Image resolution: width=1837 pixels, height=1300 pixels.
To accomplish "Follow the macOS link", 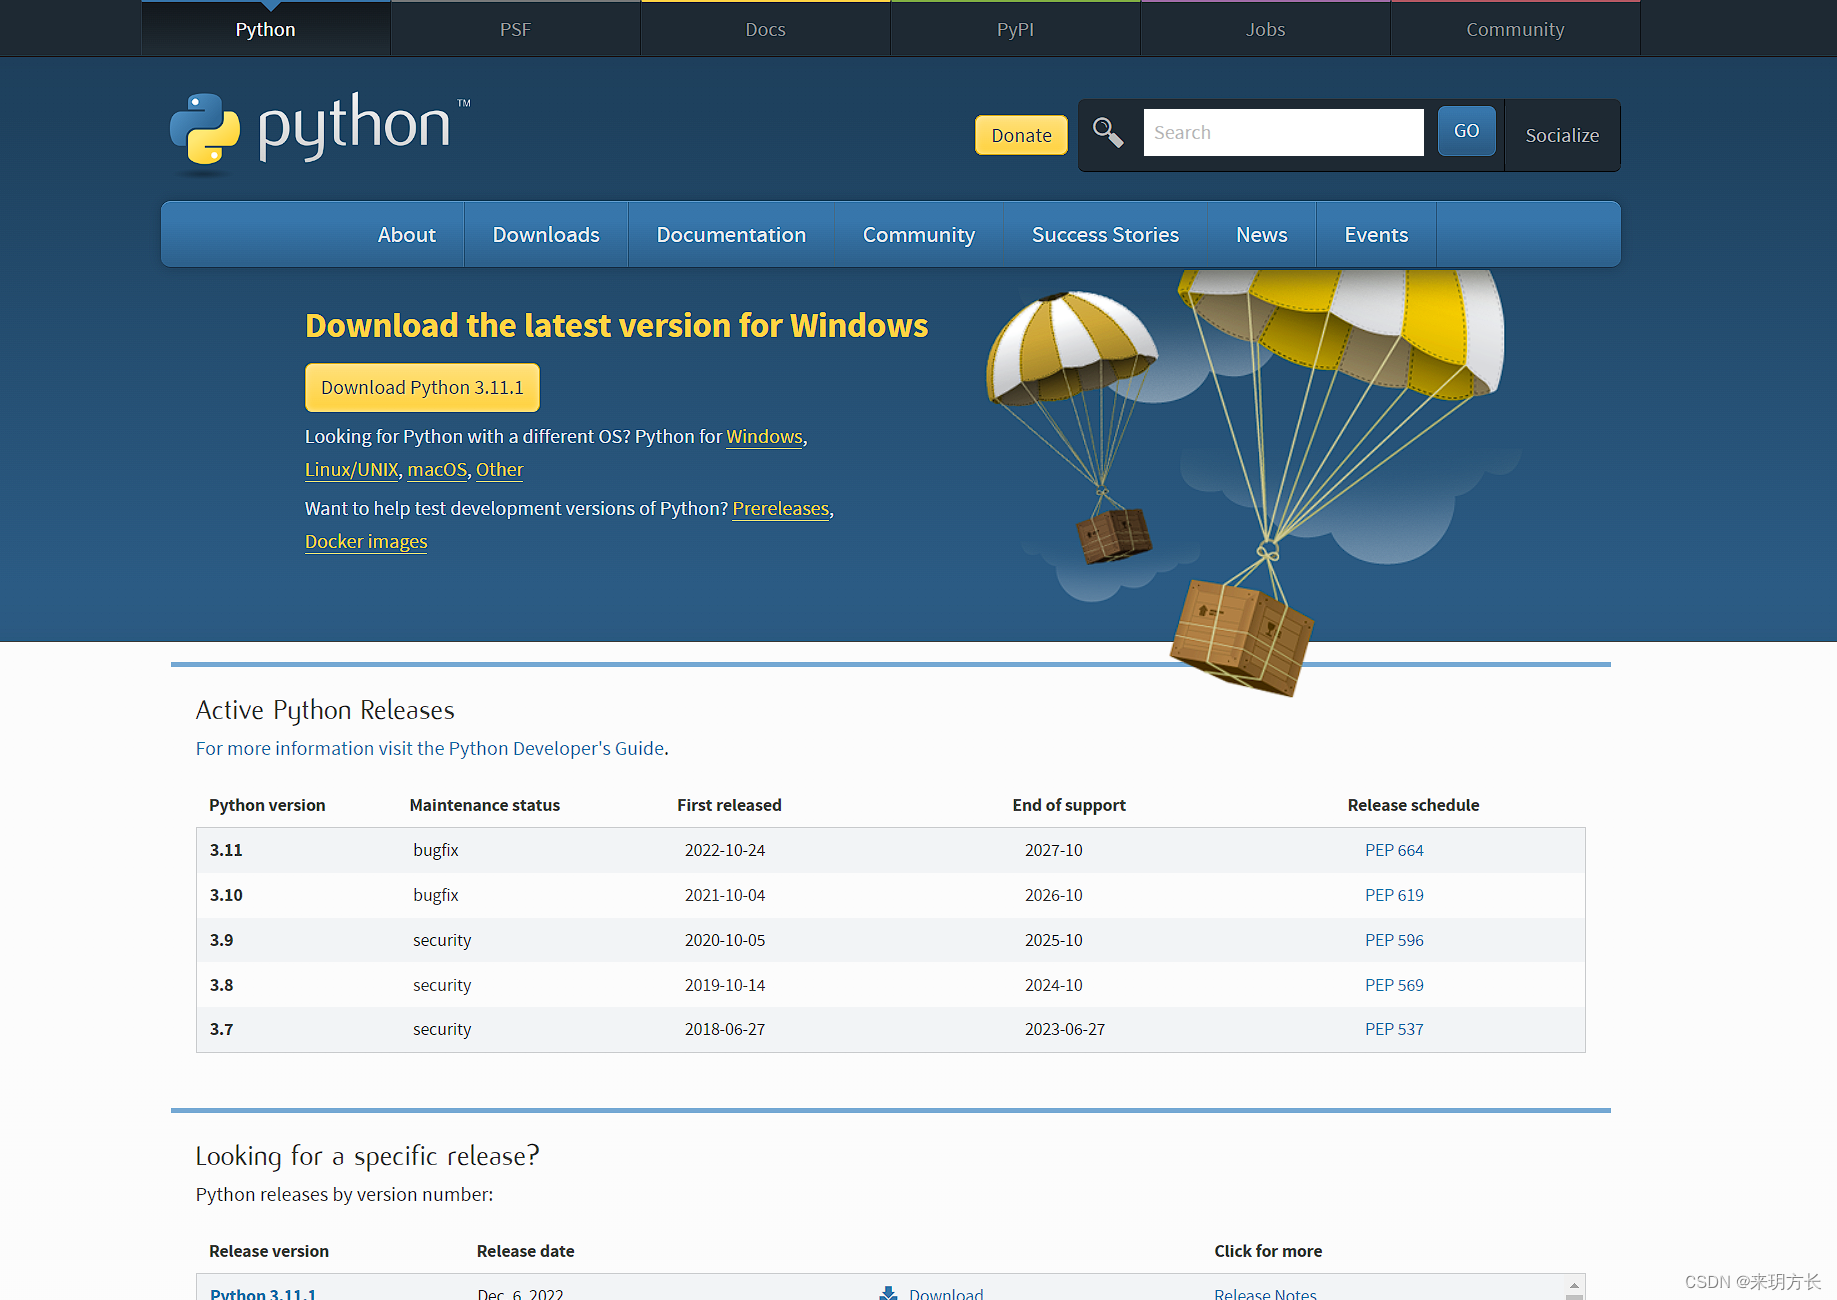I will click(x=437, y=469).
